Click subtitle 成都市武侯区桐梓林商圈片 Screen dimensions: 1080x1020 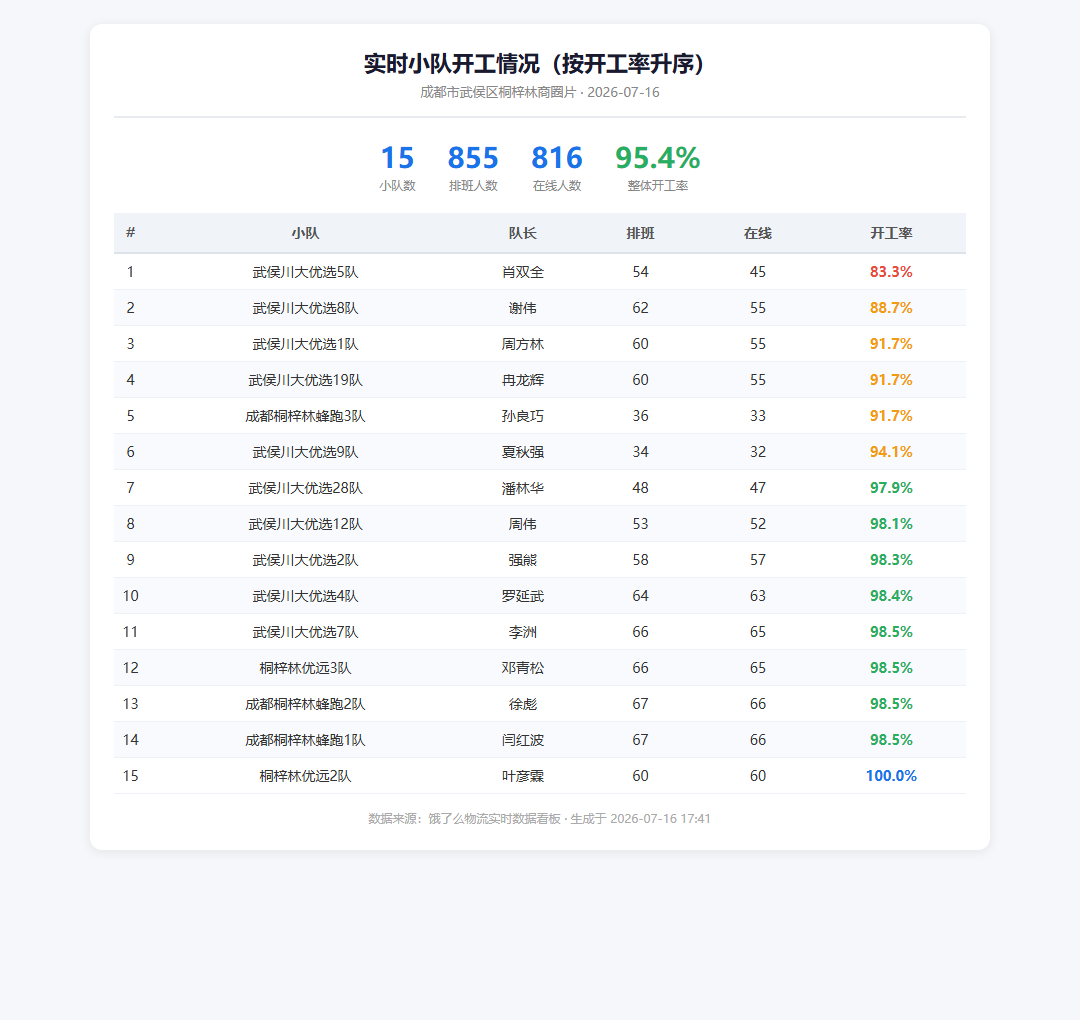coord(498,92)
